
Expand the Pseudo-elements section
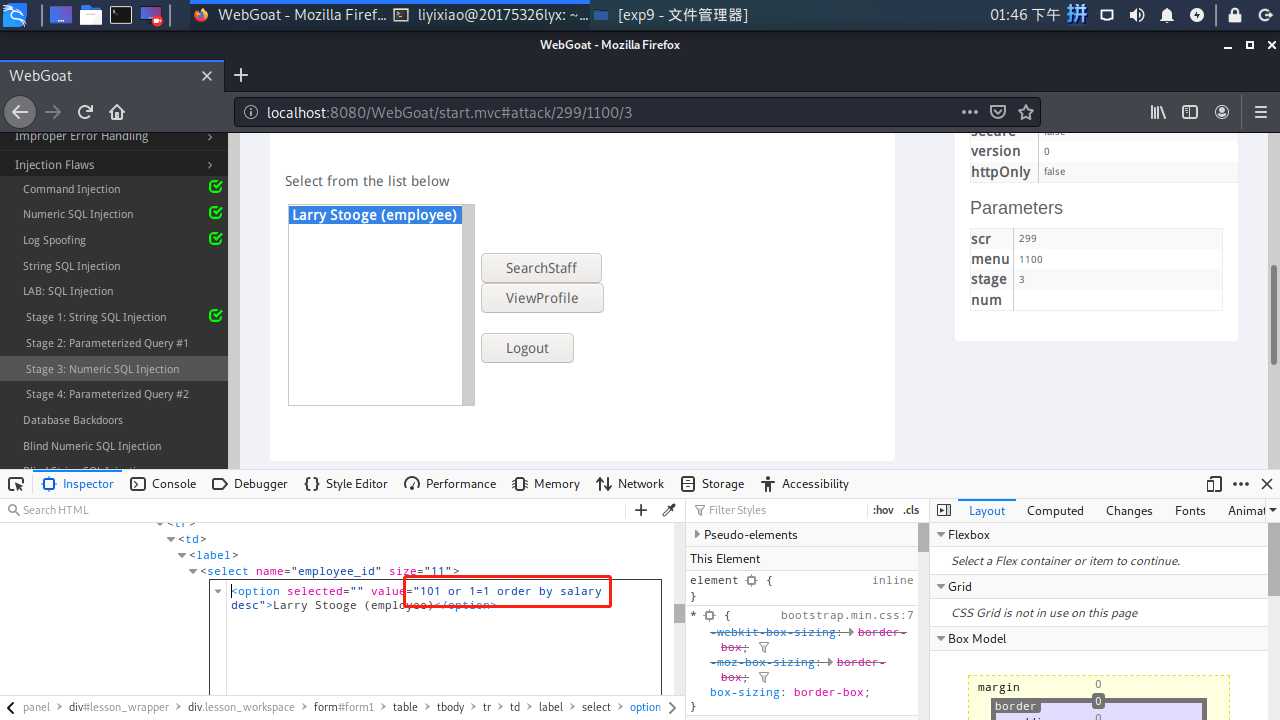[x=695, y=535]
